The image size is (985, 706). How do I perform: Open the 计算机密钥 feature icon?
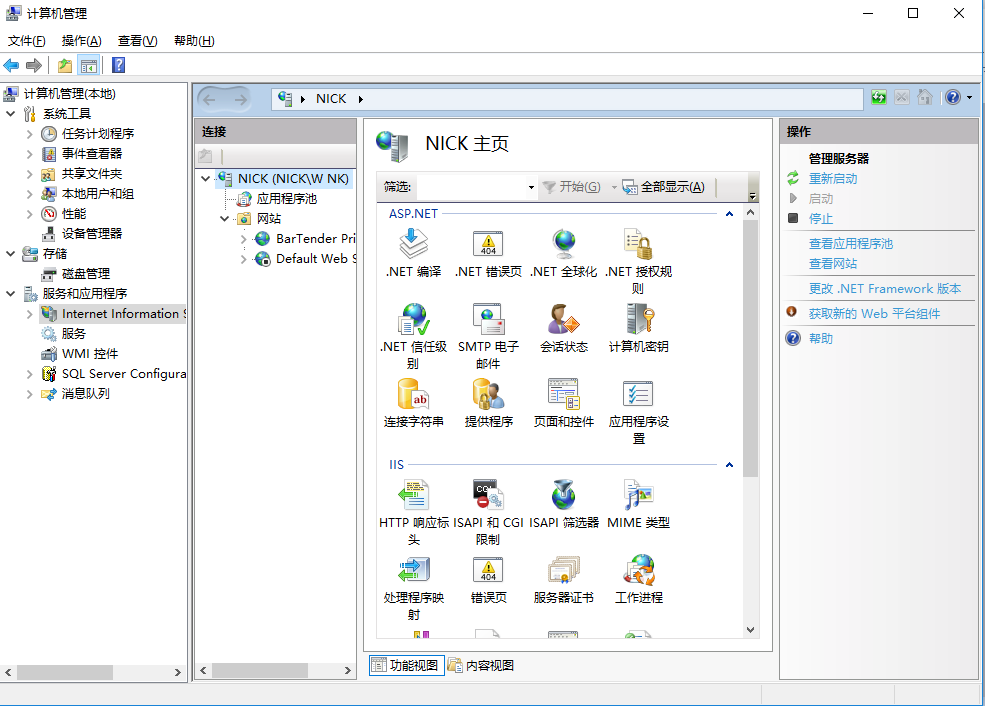click(x=638, y=320)
